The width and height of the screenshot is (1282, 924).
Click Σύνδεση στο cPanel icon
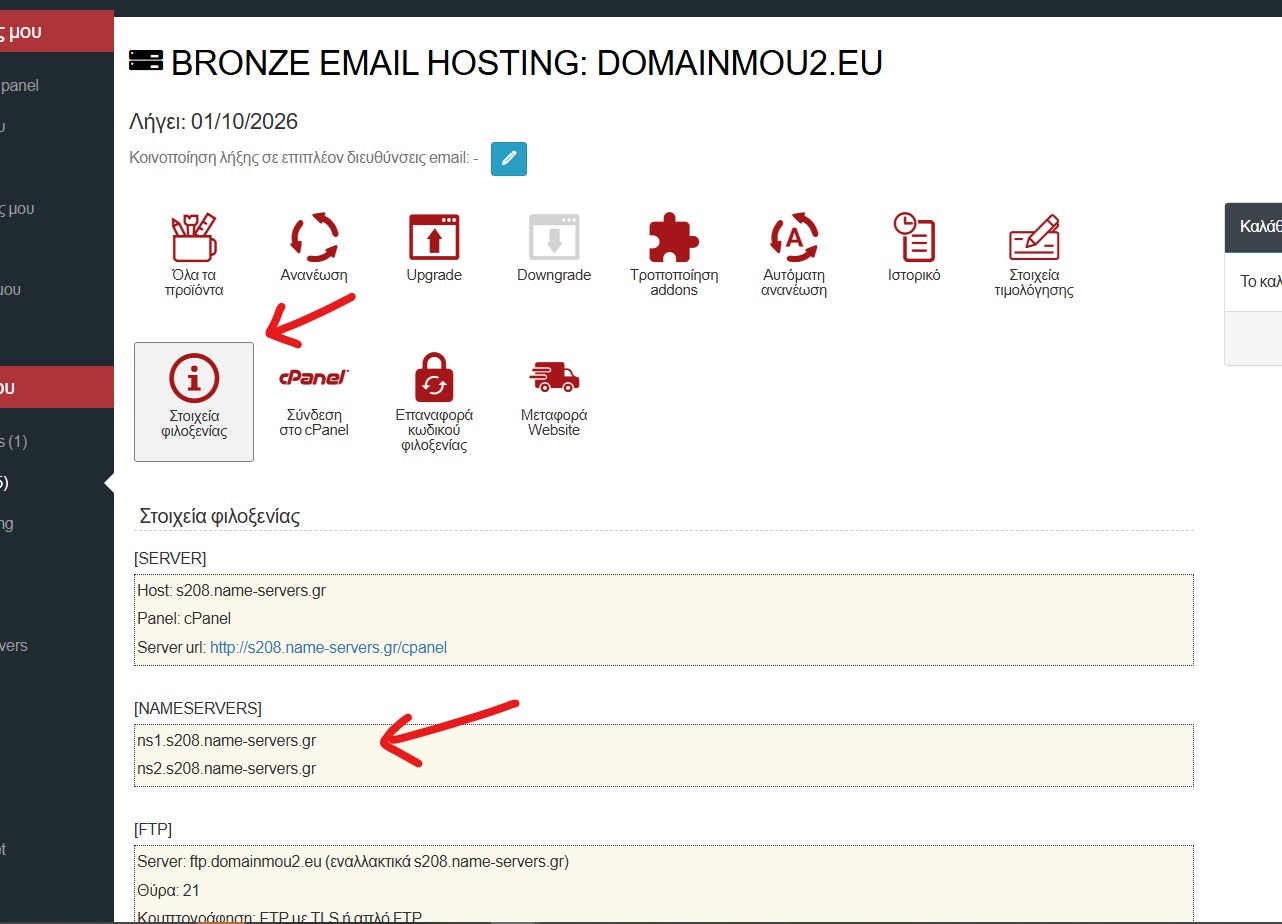(314, 400)
